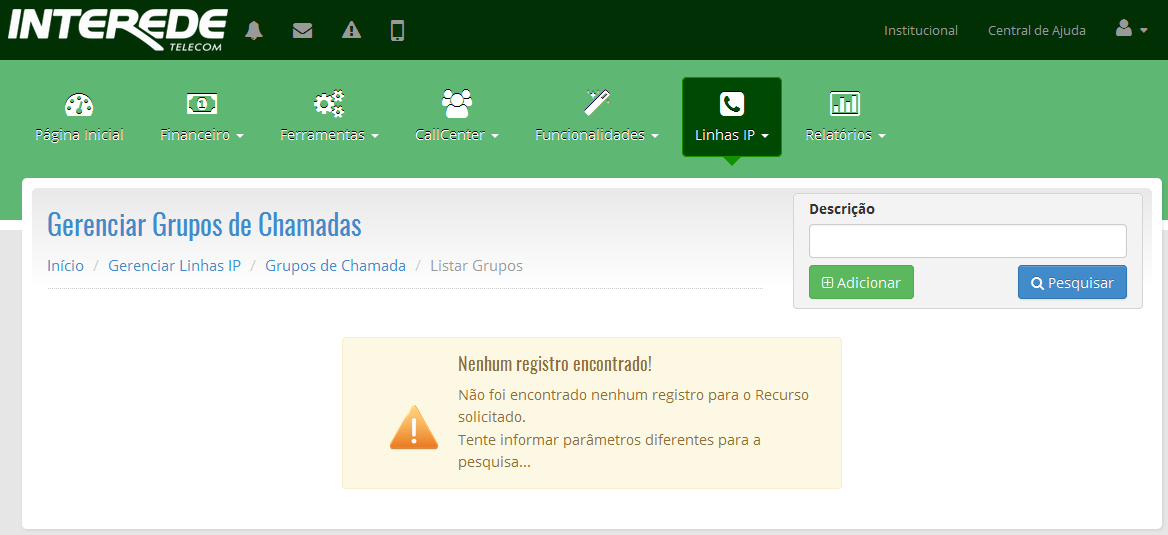
Task: Go to Gerenciar Linhas IP breadcrumb
Action: [174, 266]
